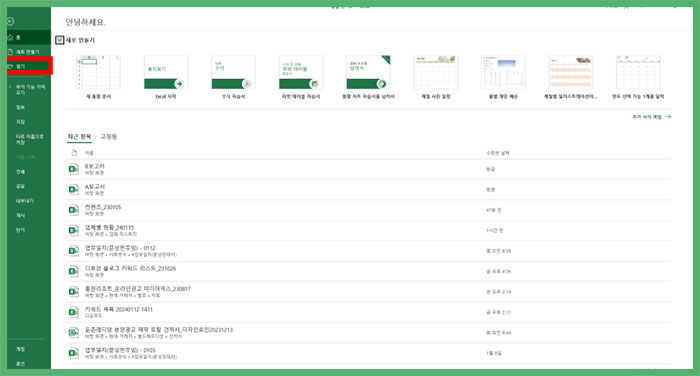Click the Excel icon beside 키워드 목록 20240112
The image size is (700, 376).
(x=74, y=312)
